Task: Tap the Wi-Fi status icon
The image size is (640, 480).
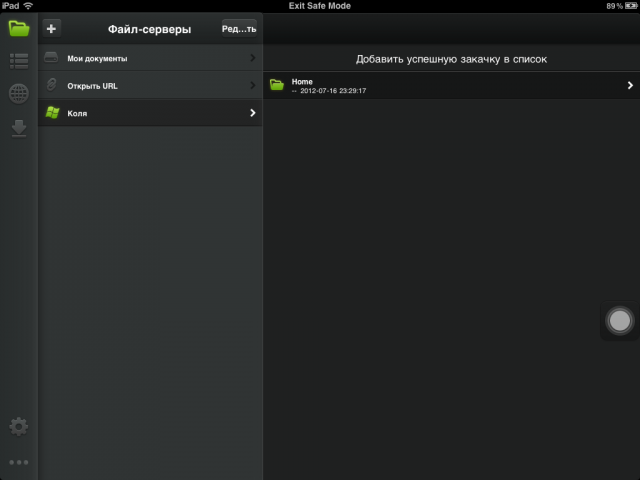Action: (x=28, y=6)
